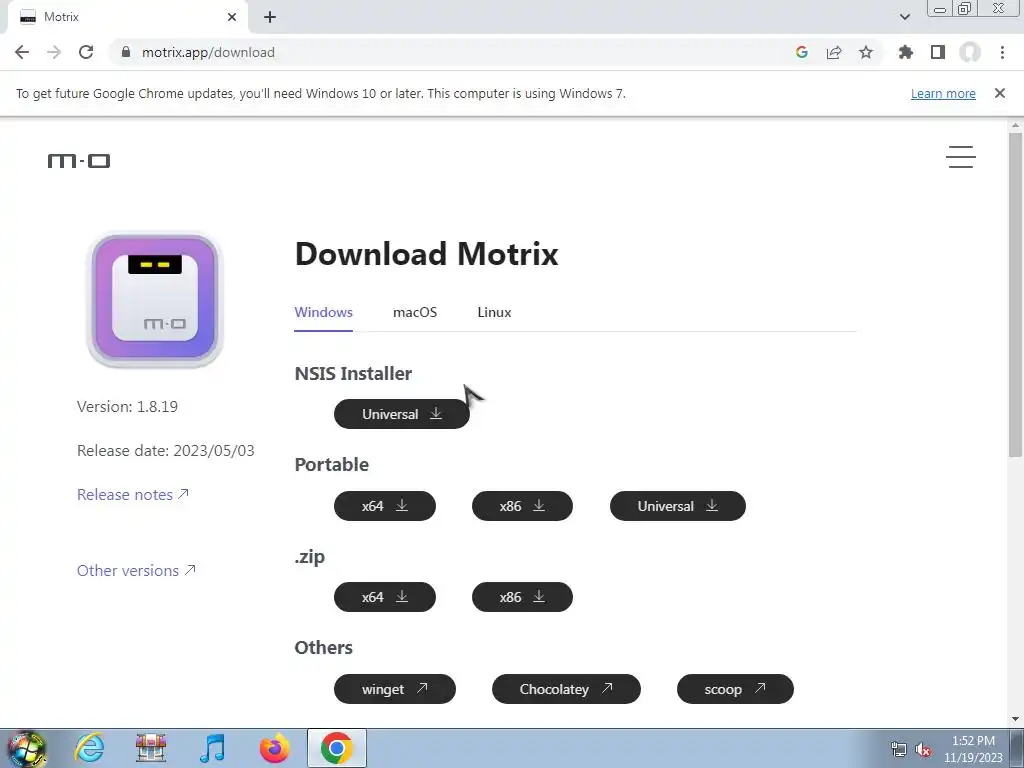Click the page vertical scrollbar thumb
Screen dimensions: 1024x768
tap(1015, 295)
